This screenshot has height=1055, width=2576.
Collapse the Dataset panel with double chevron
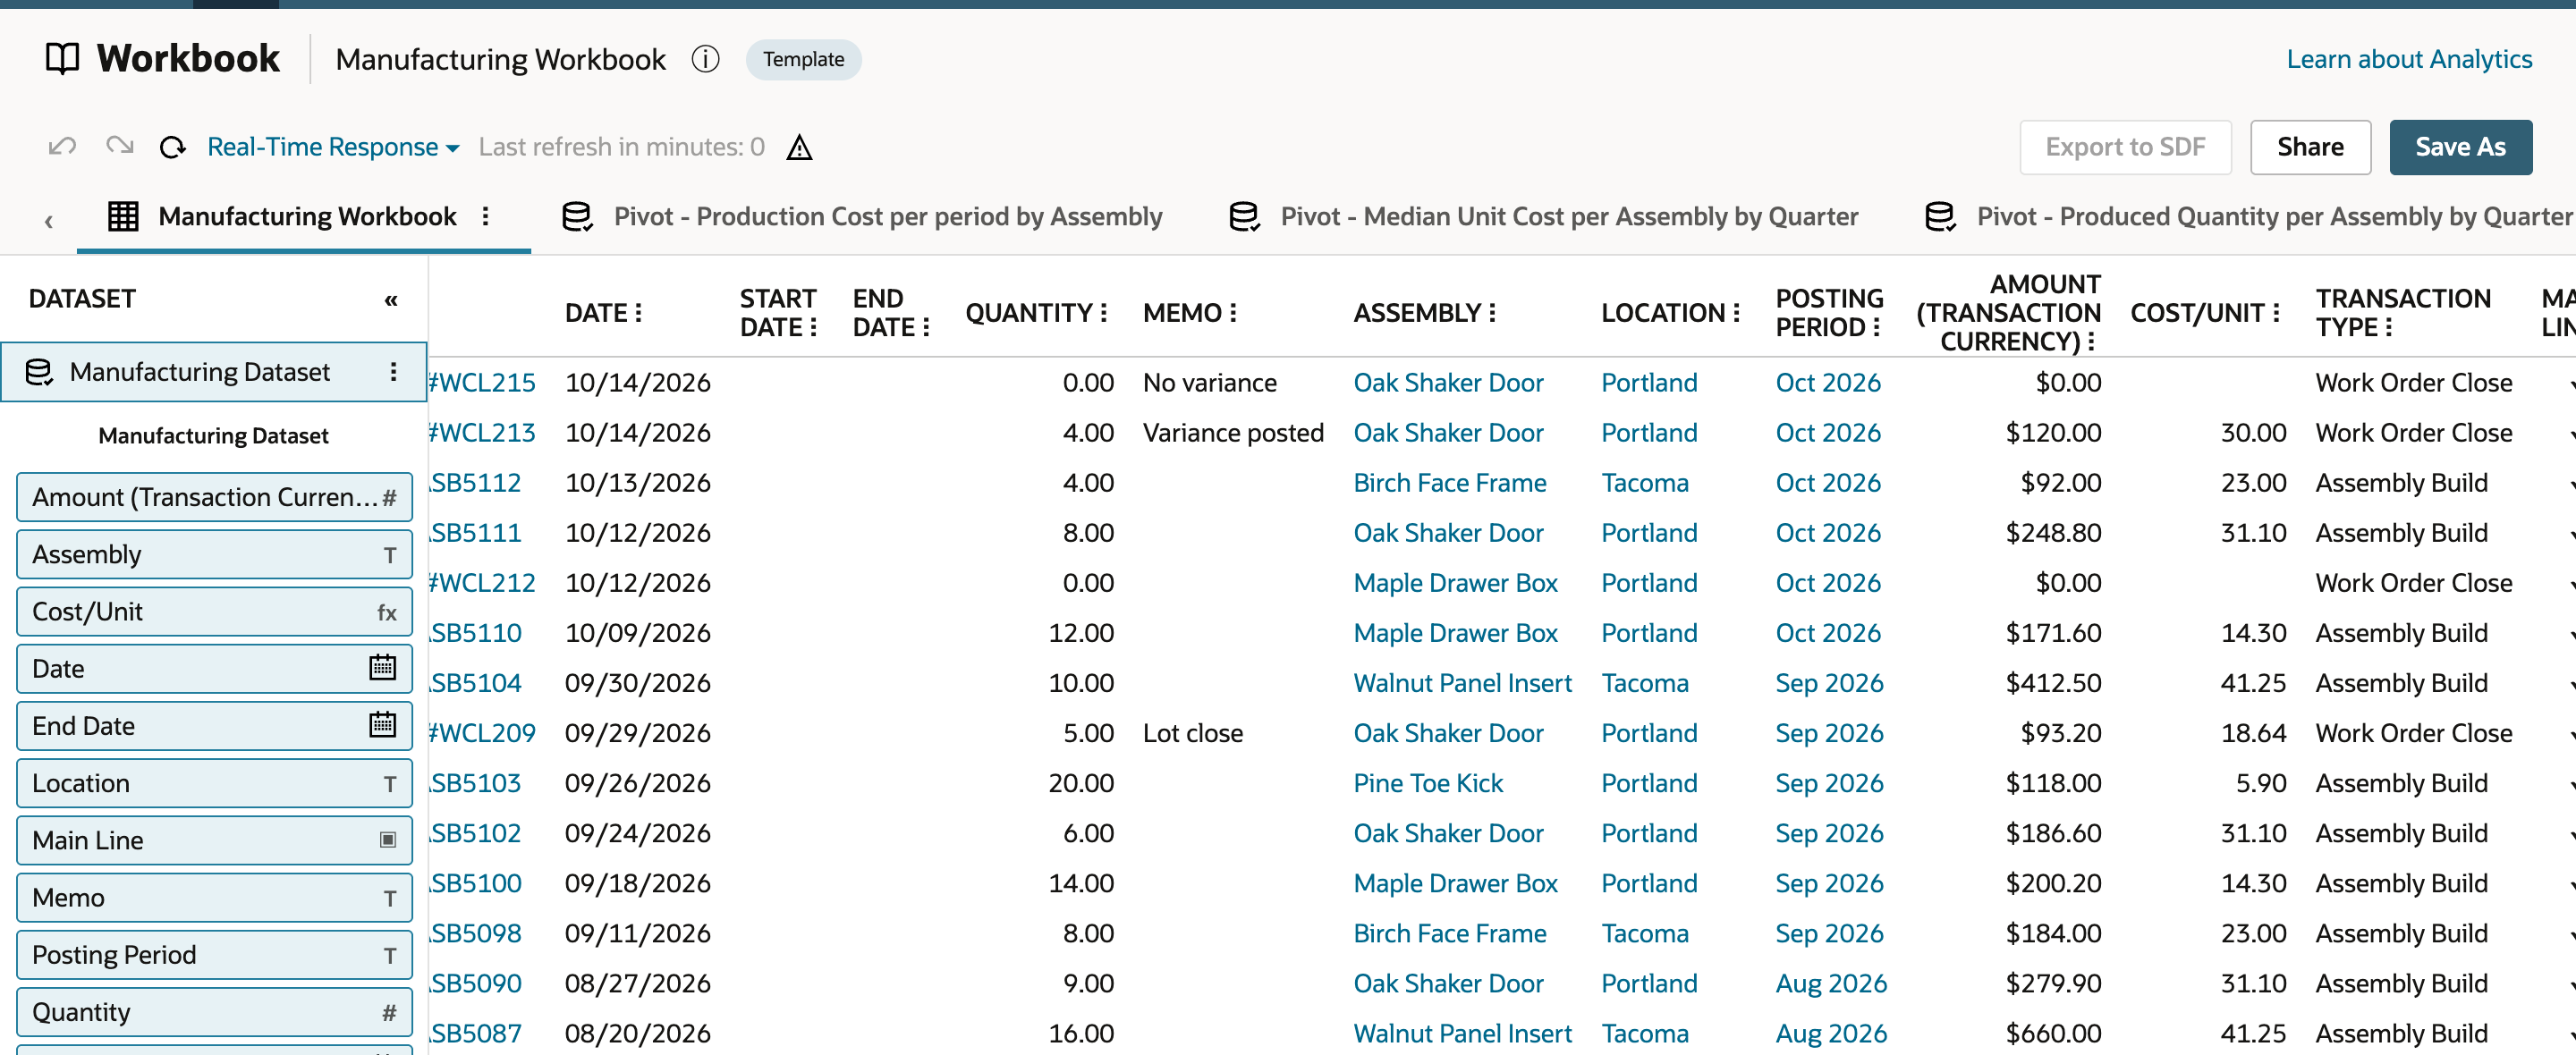point(391,299)
